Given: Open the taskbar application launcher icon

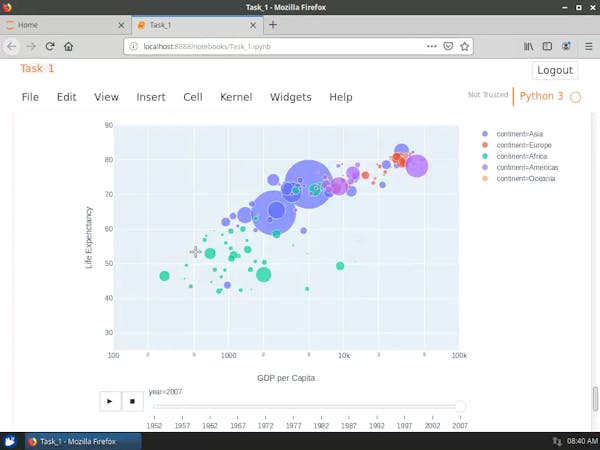Looking at the screenshot, I should [x=10, y=442].
